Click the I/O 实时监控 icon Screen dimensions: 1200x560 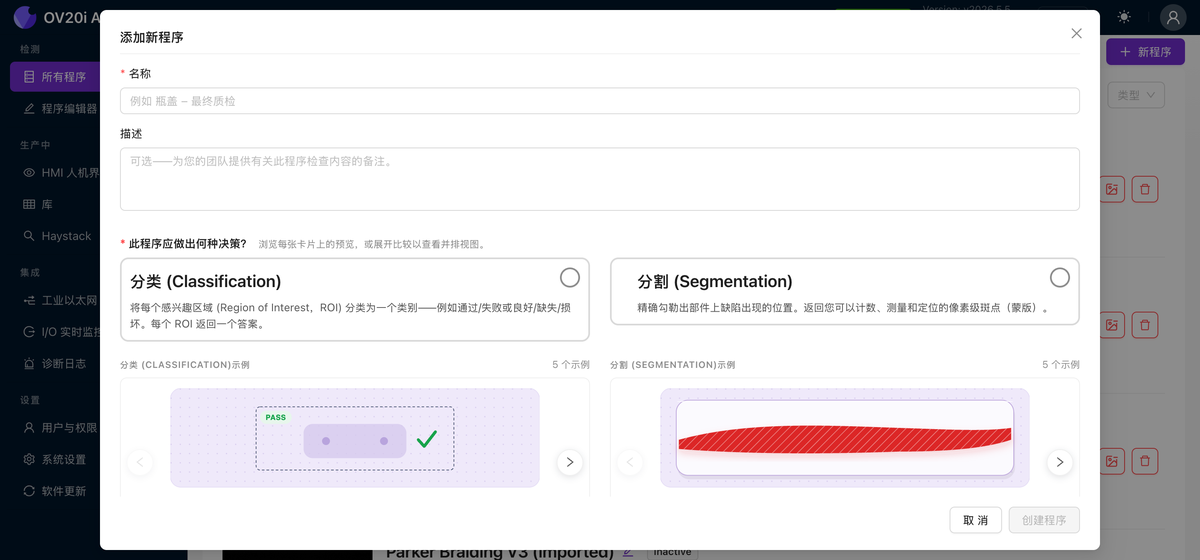click(x=29, y=332)
